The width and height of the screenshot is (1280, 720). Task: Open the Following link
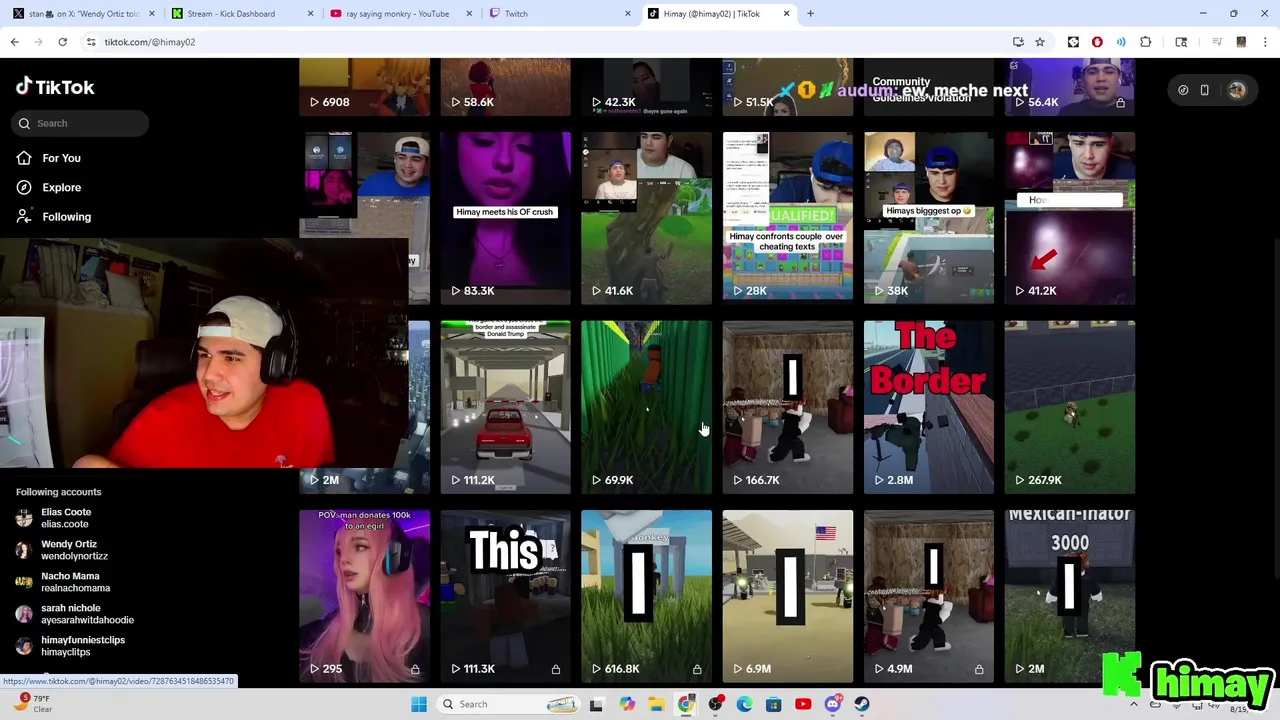66,216
